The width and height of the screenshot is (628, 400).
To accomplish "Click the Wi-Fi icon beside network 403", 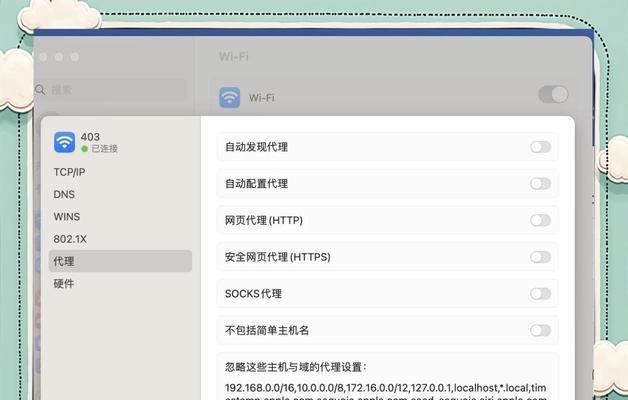I will [x=64, y=143].
